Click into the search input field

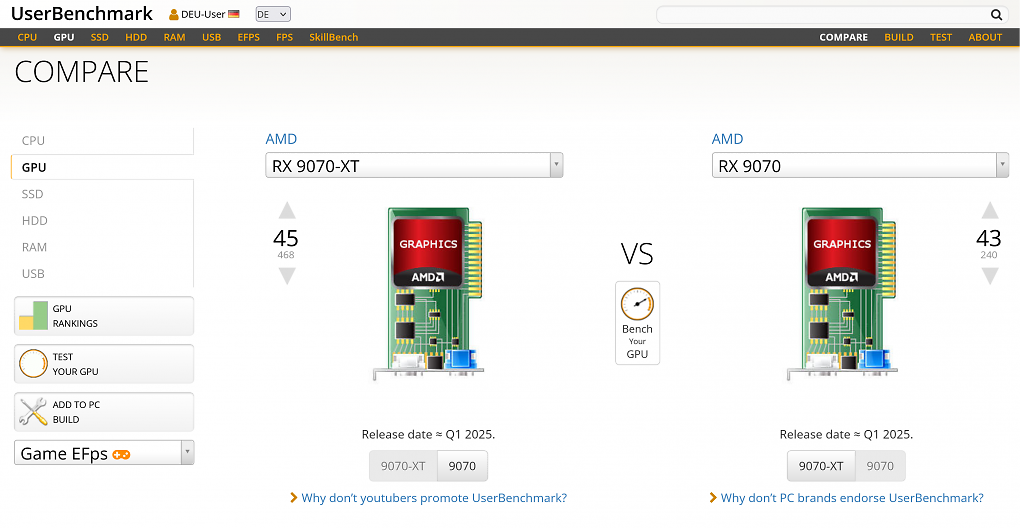[823, 14]
